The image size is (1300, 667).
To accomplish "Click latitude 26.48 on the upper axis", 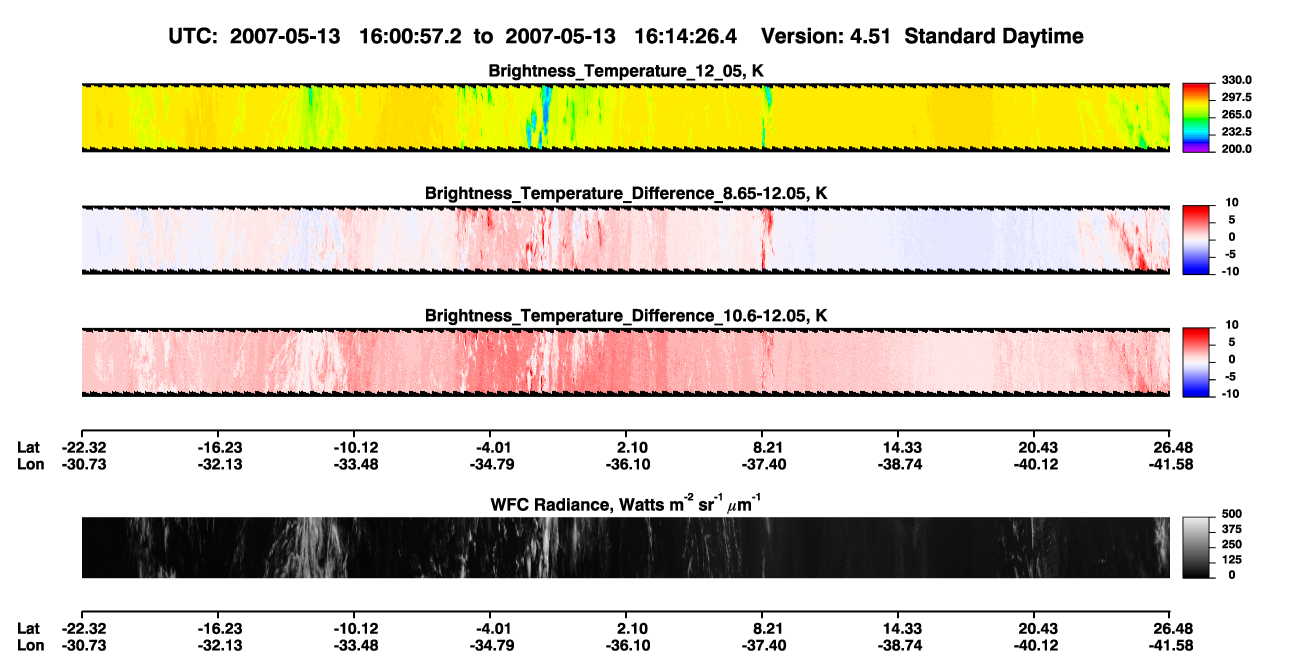I will 1172,448.
